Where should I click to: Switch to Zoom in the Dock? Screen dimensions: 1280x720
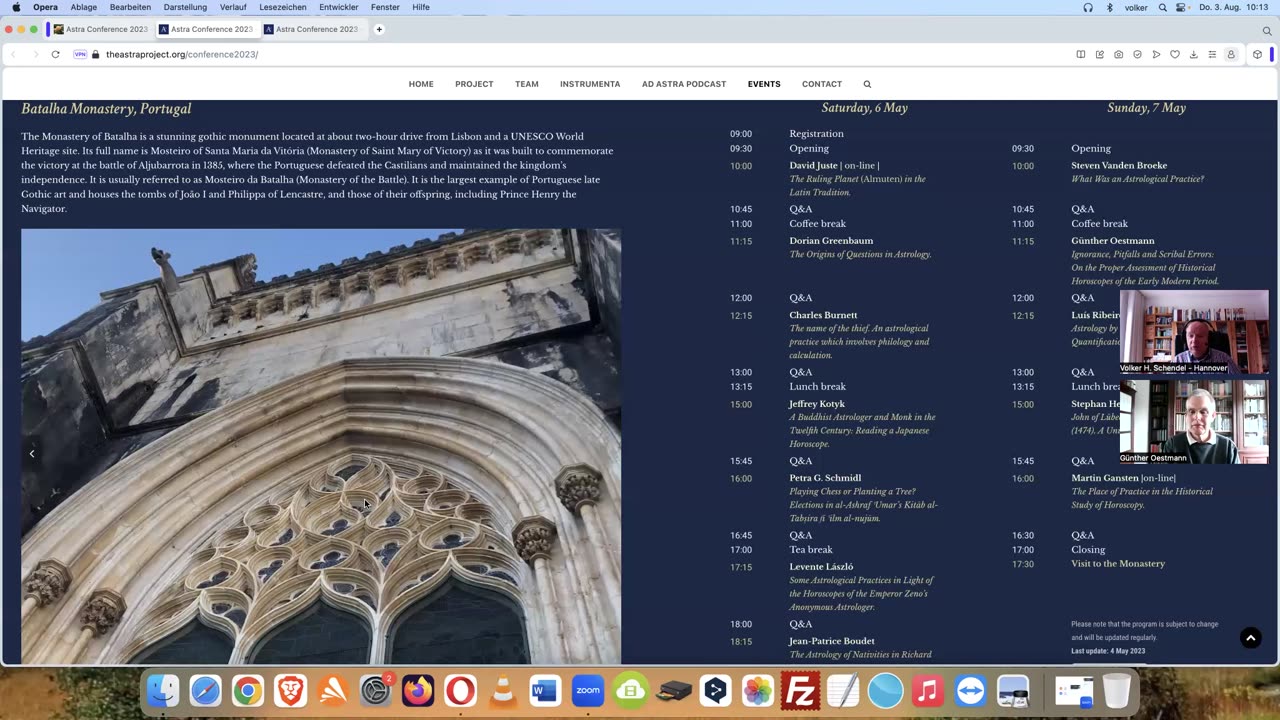pos(588,691)
